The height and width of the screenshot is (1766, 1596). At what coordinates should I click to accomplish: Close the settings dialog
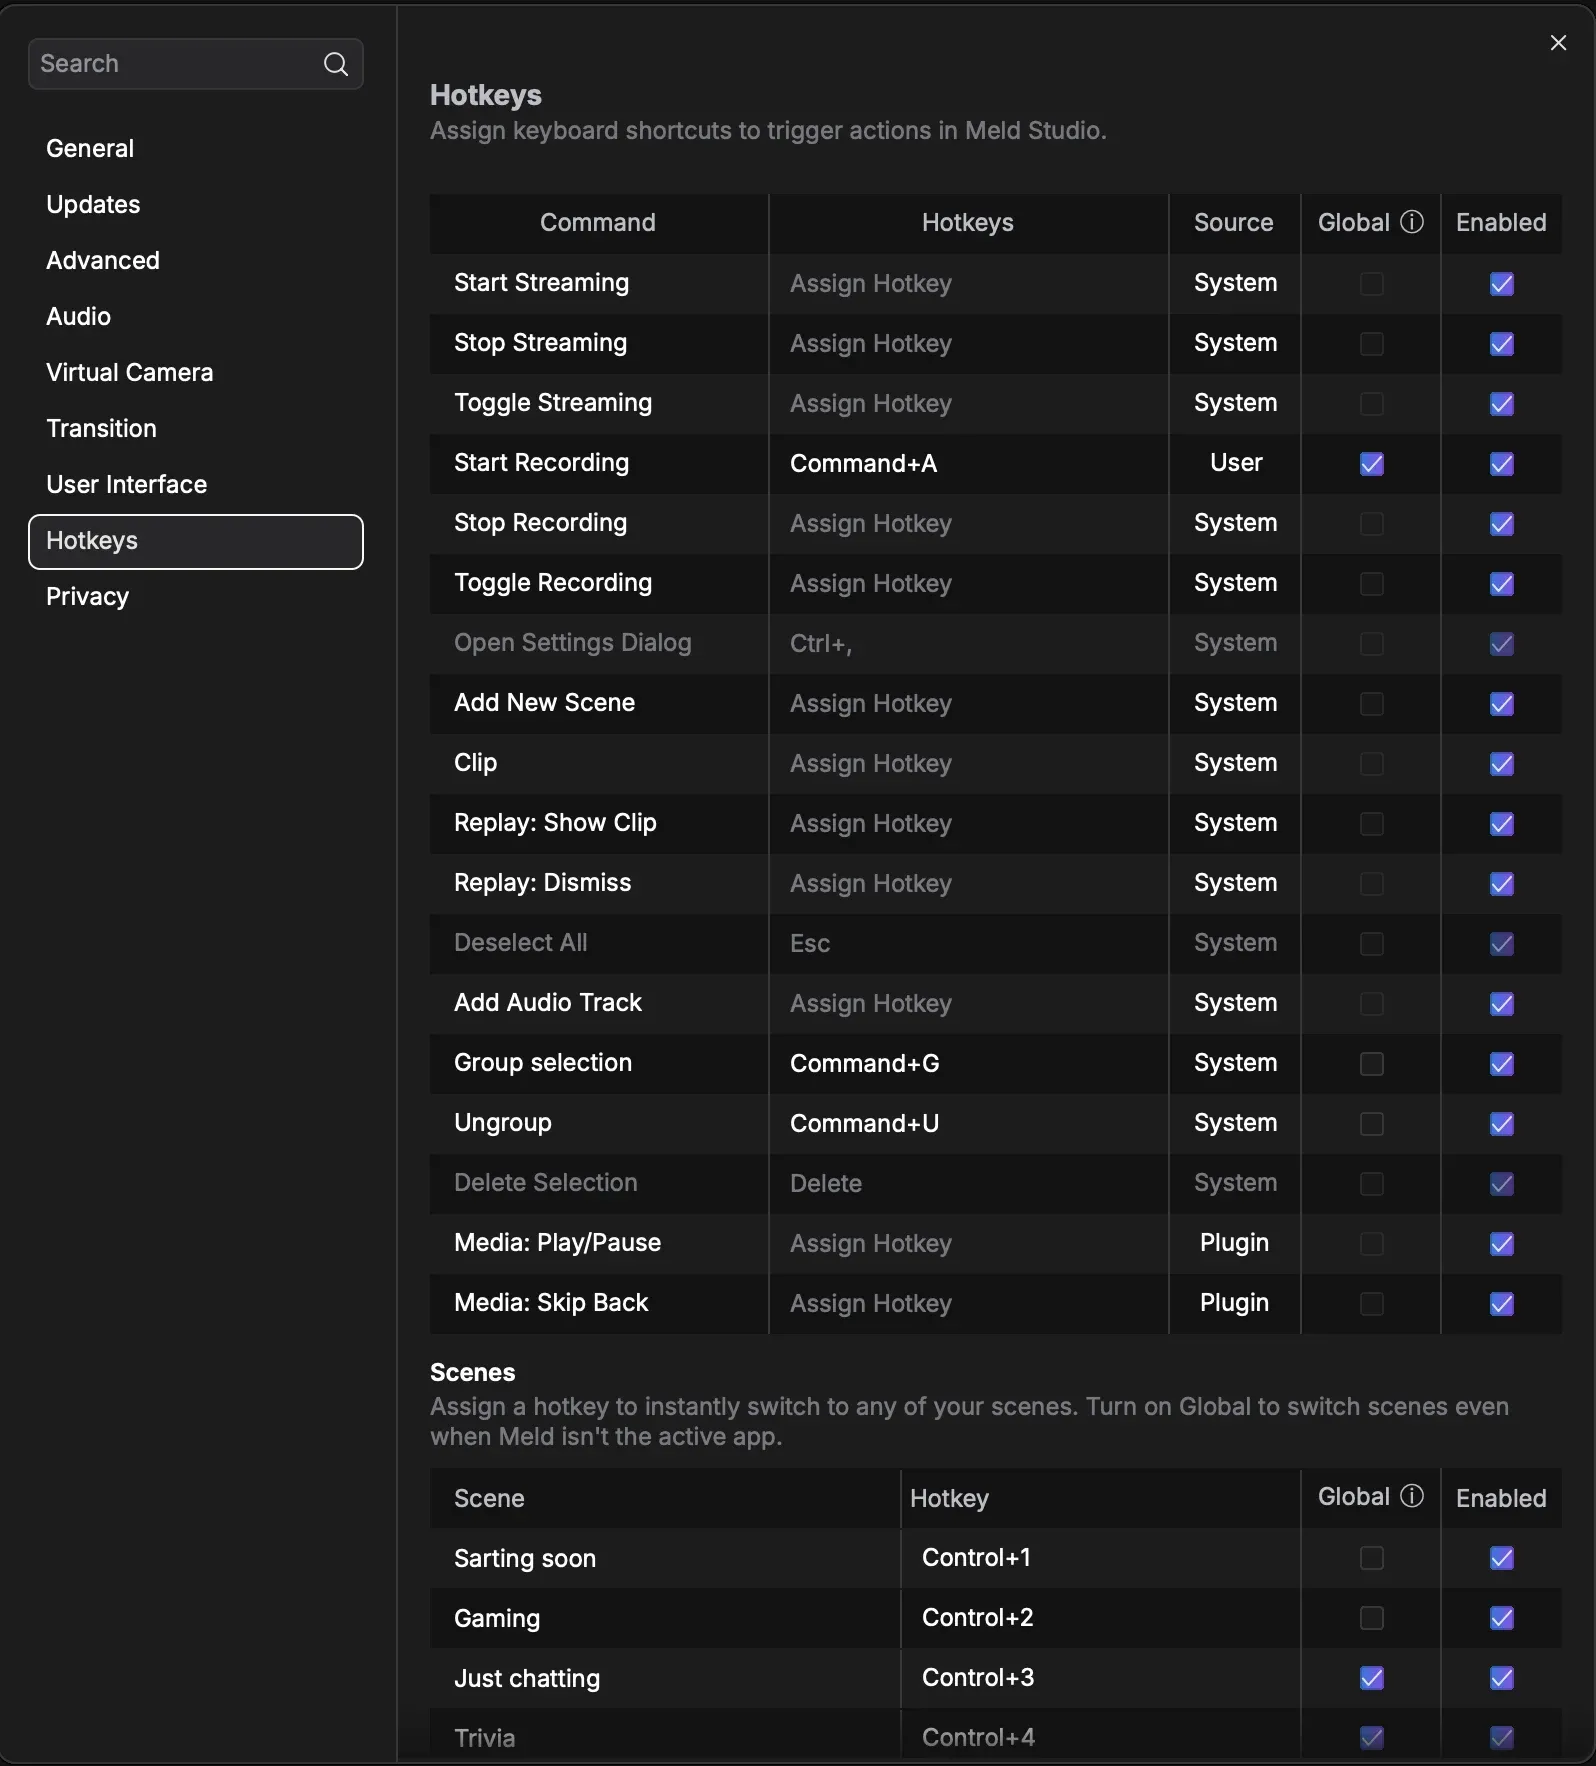click(x=1558, y=42)
